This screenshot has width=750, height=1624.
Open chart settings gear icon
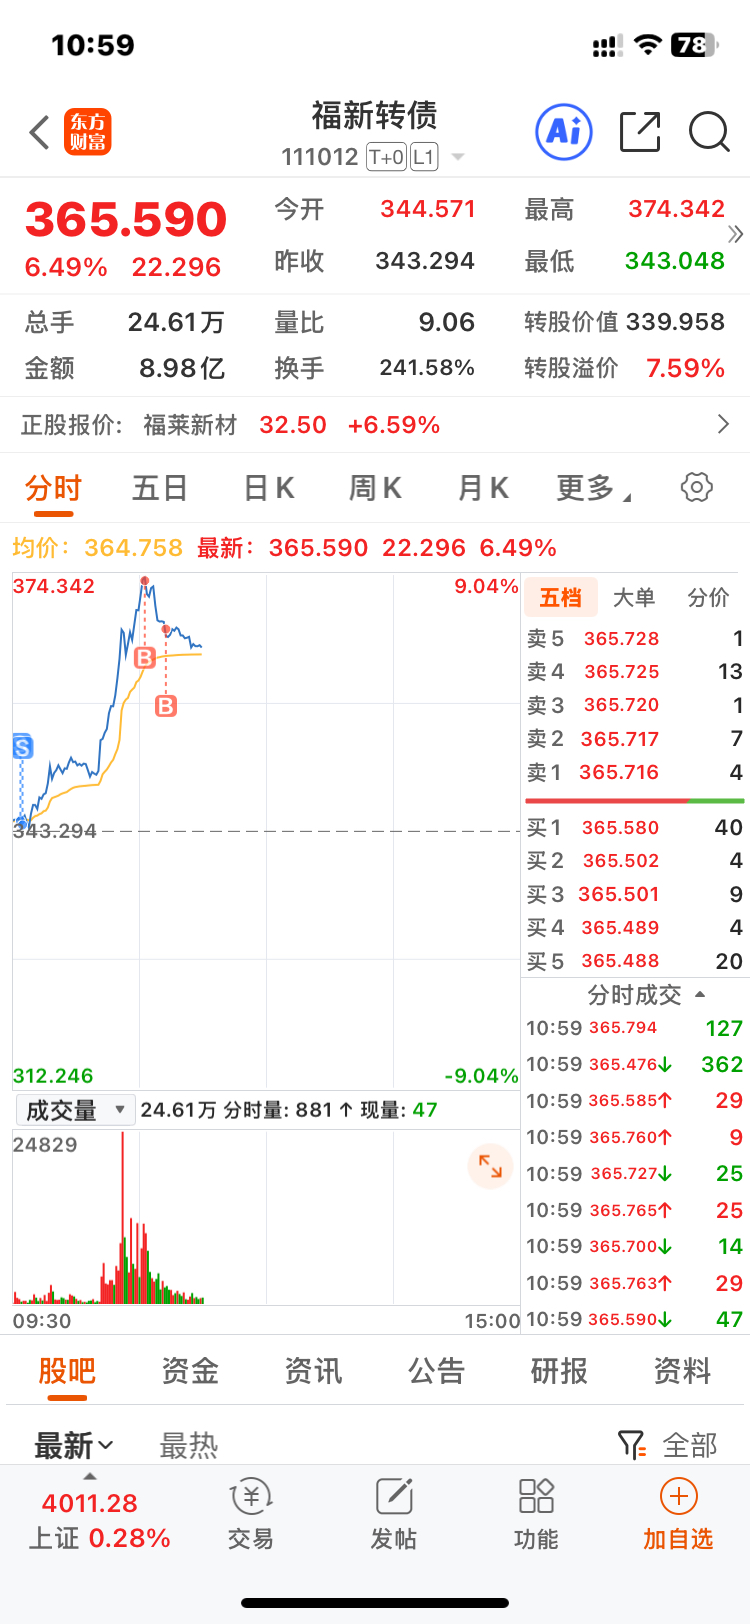697,487
